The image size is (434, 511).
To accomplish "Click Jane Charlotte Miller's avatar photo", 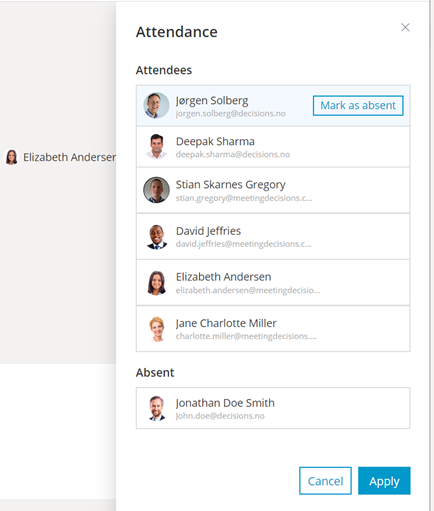I will click(x=157, y=329).
